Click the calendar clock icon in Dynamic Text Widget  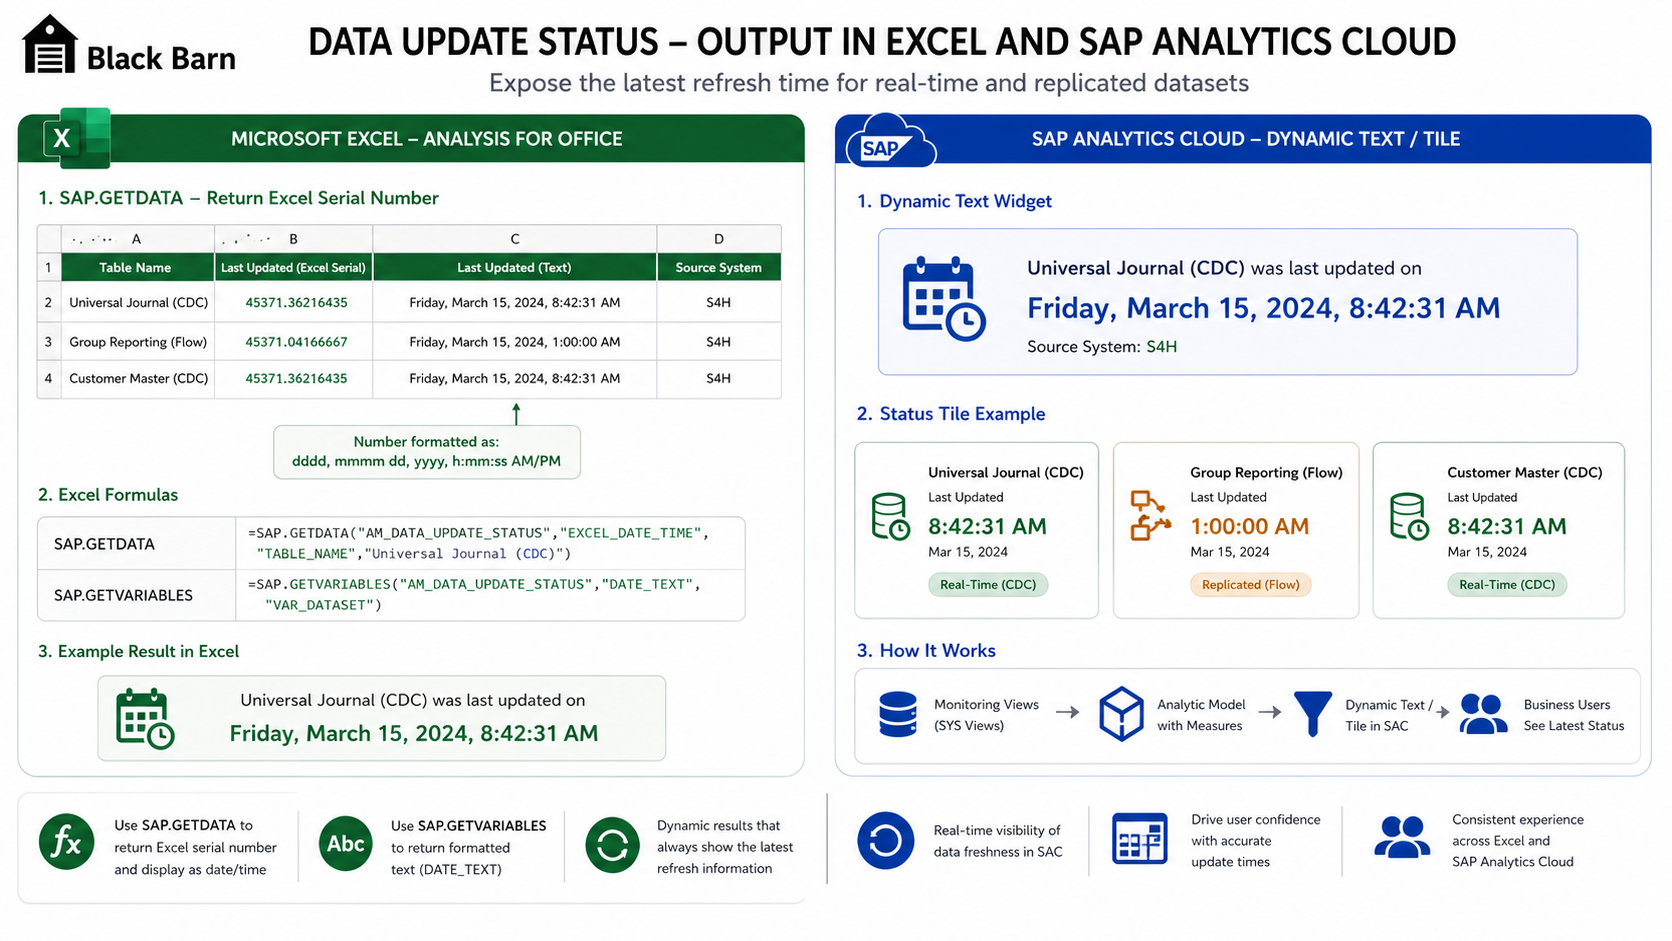tap(943, 299)
